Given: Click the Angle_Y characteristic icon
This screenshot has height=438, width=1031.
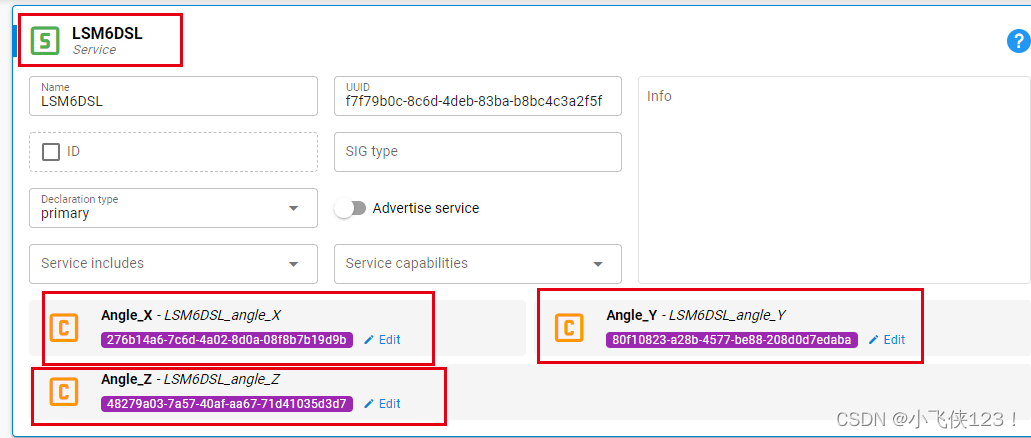Looking at the screenshot, I should [x=570, y=328].
